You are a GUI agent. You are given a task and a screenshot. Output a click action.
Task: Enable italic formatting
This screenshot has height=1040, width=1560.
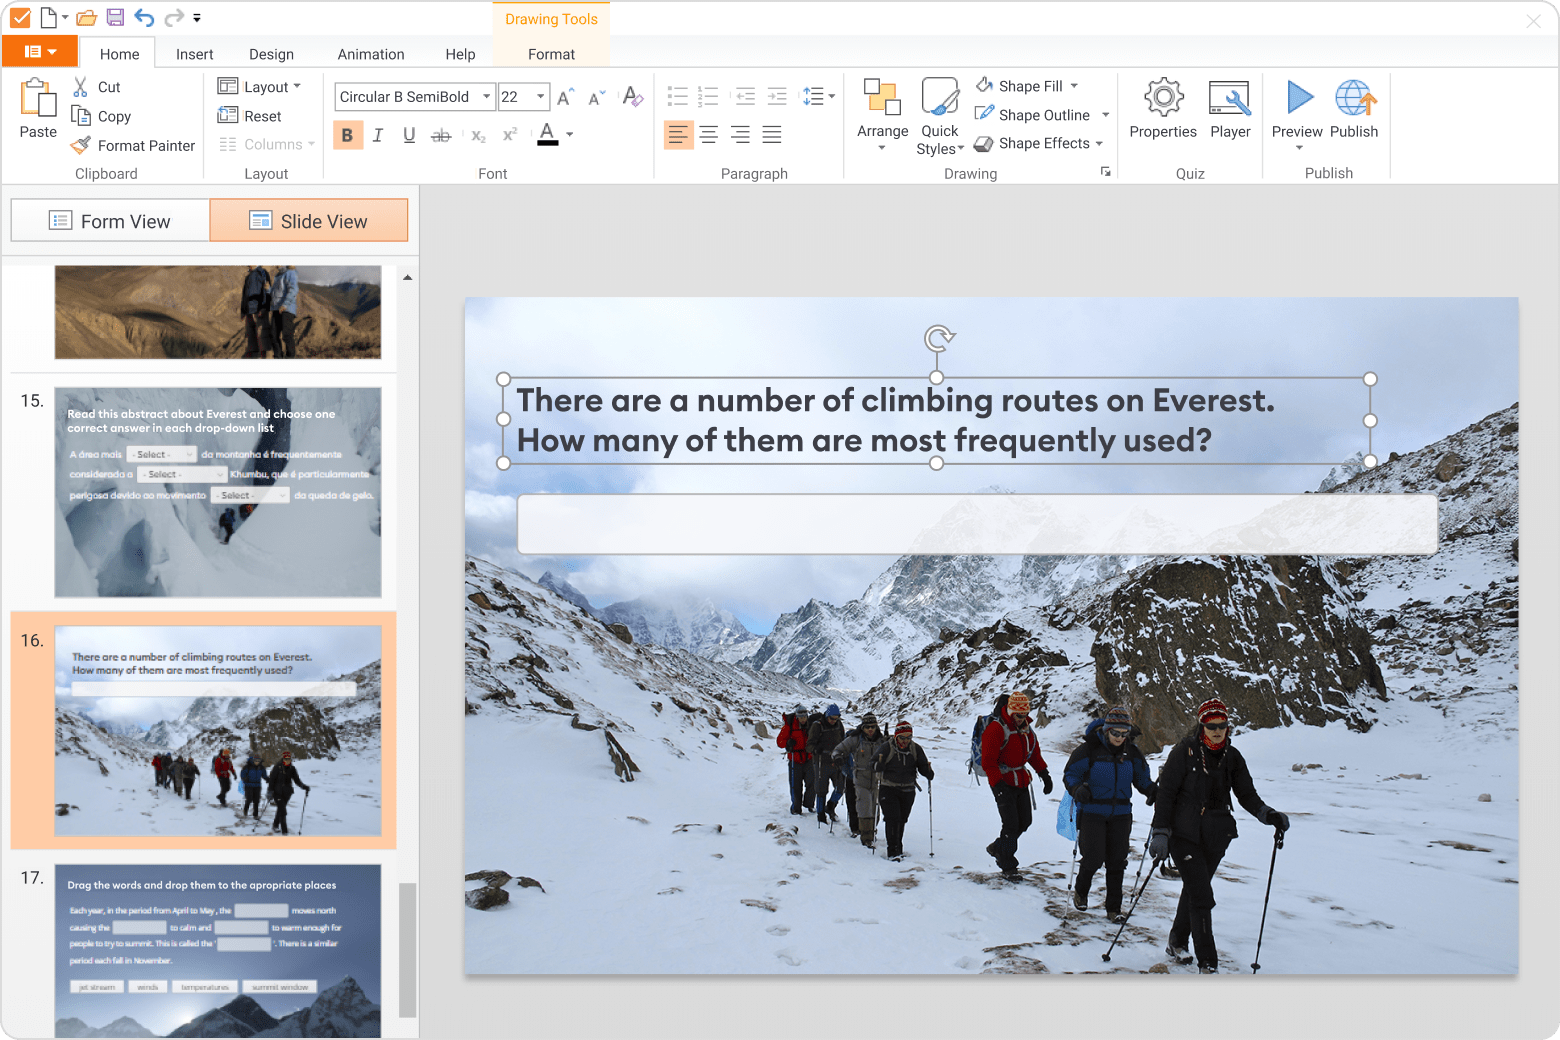[377, 134]
